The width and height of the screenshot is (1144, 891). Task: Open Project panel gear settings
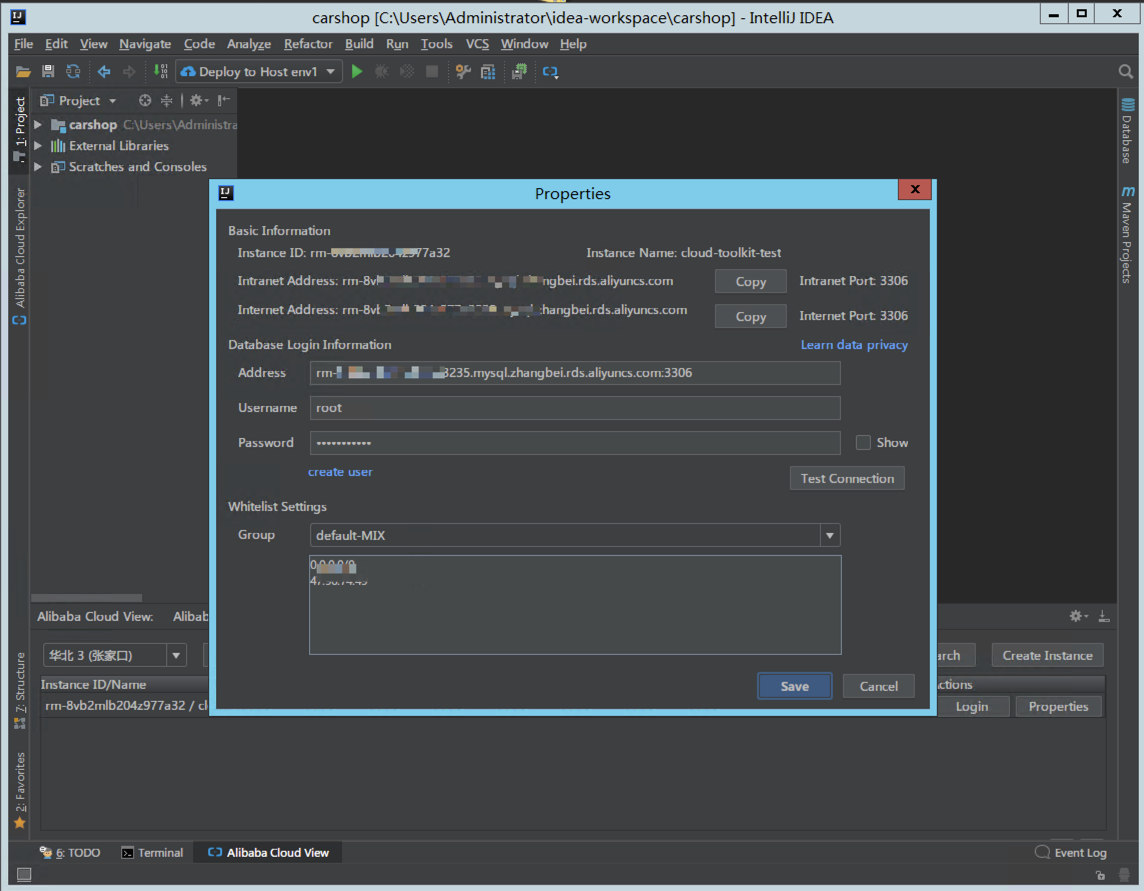click(x=198, y=101)
